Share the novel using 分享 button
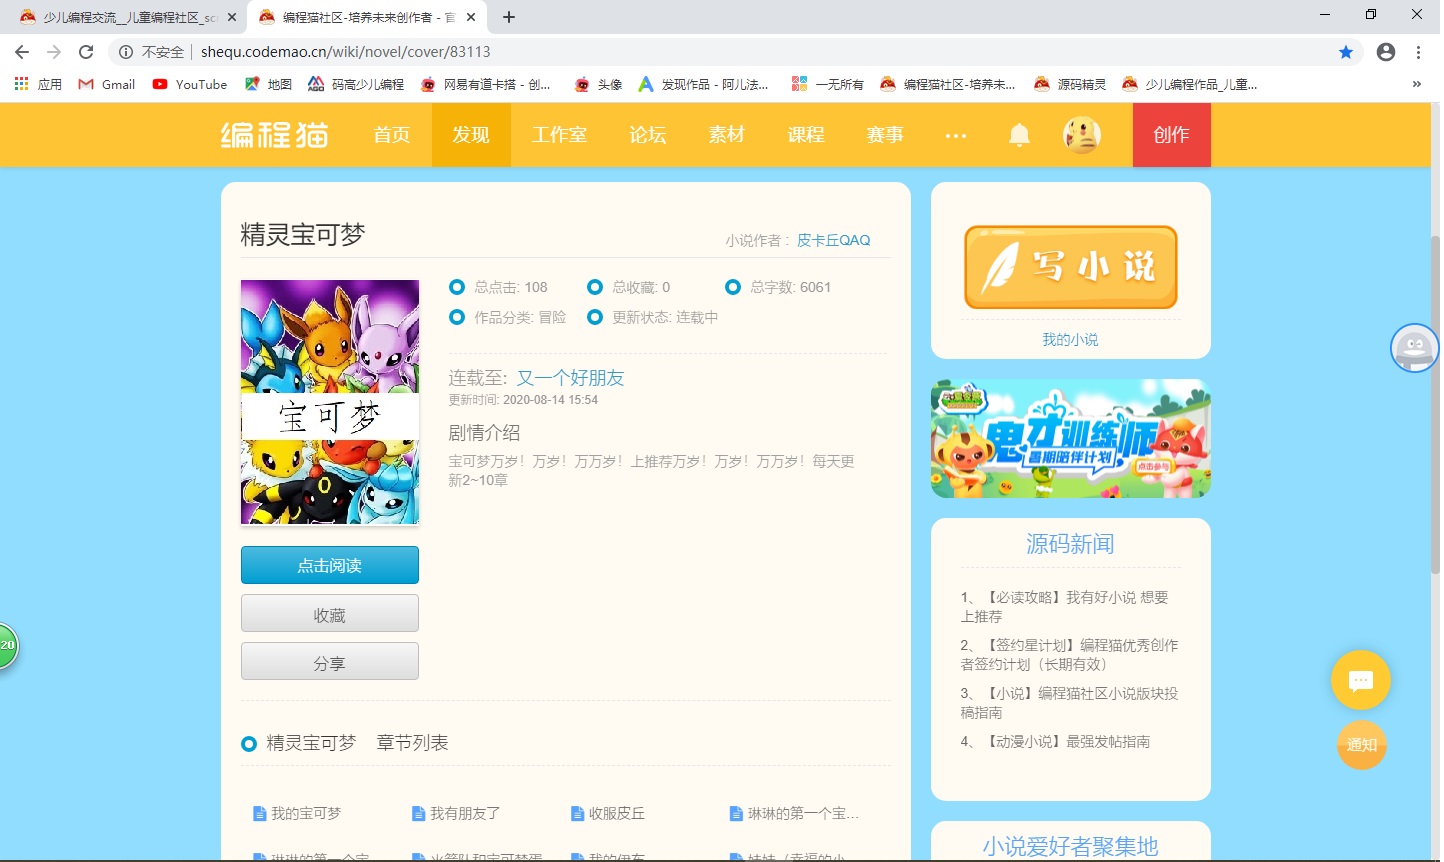Viewport: 1444px width, 862px height. [330, 661]
